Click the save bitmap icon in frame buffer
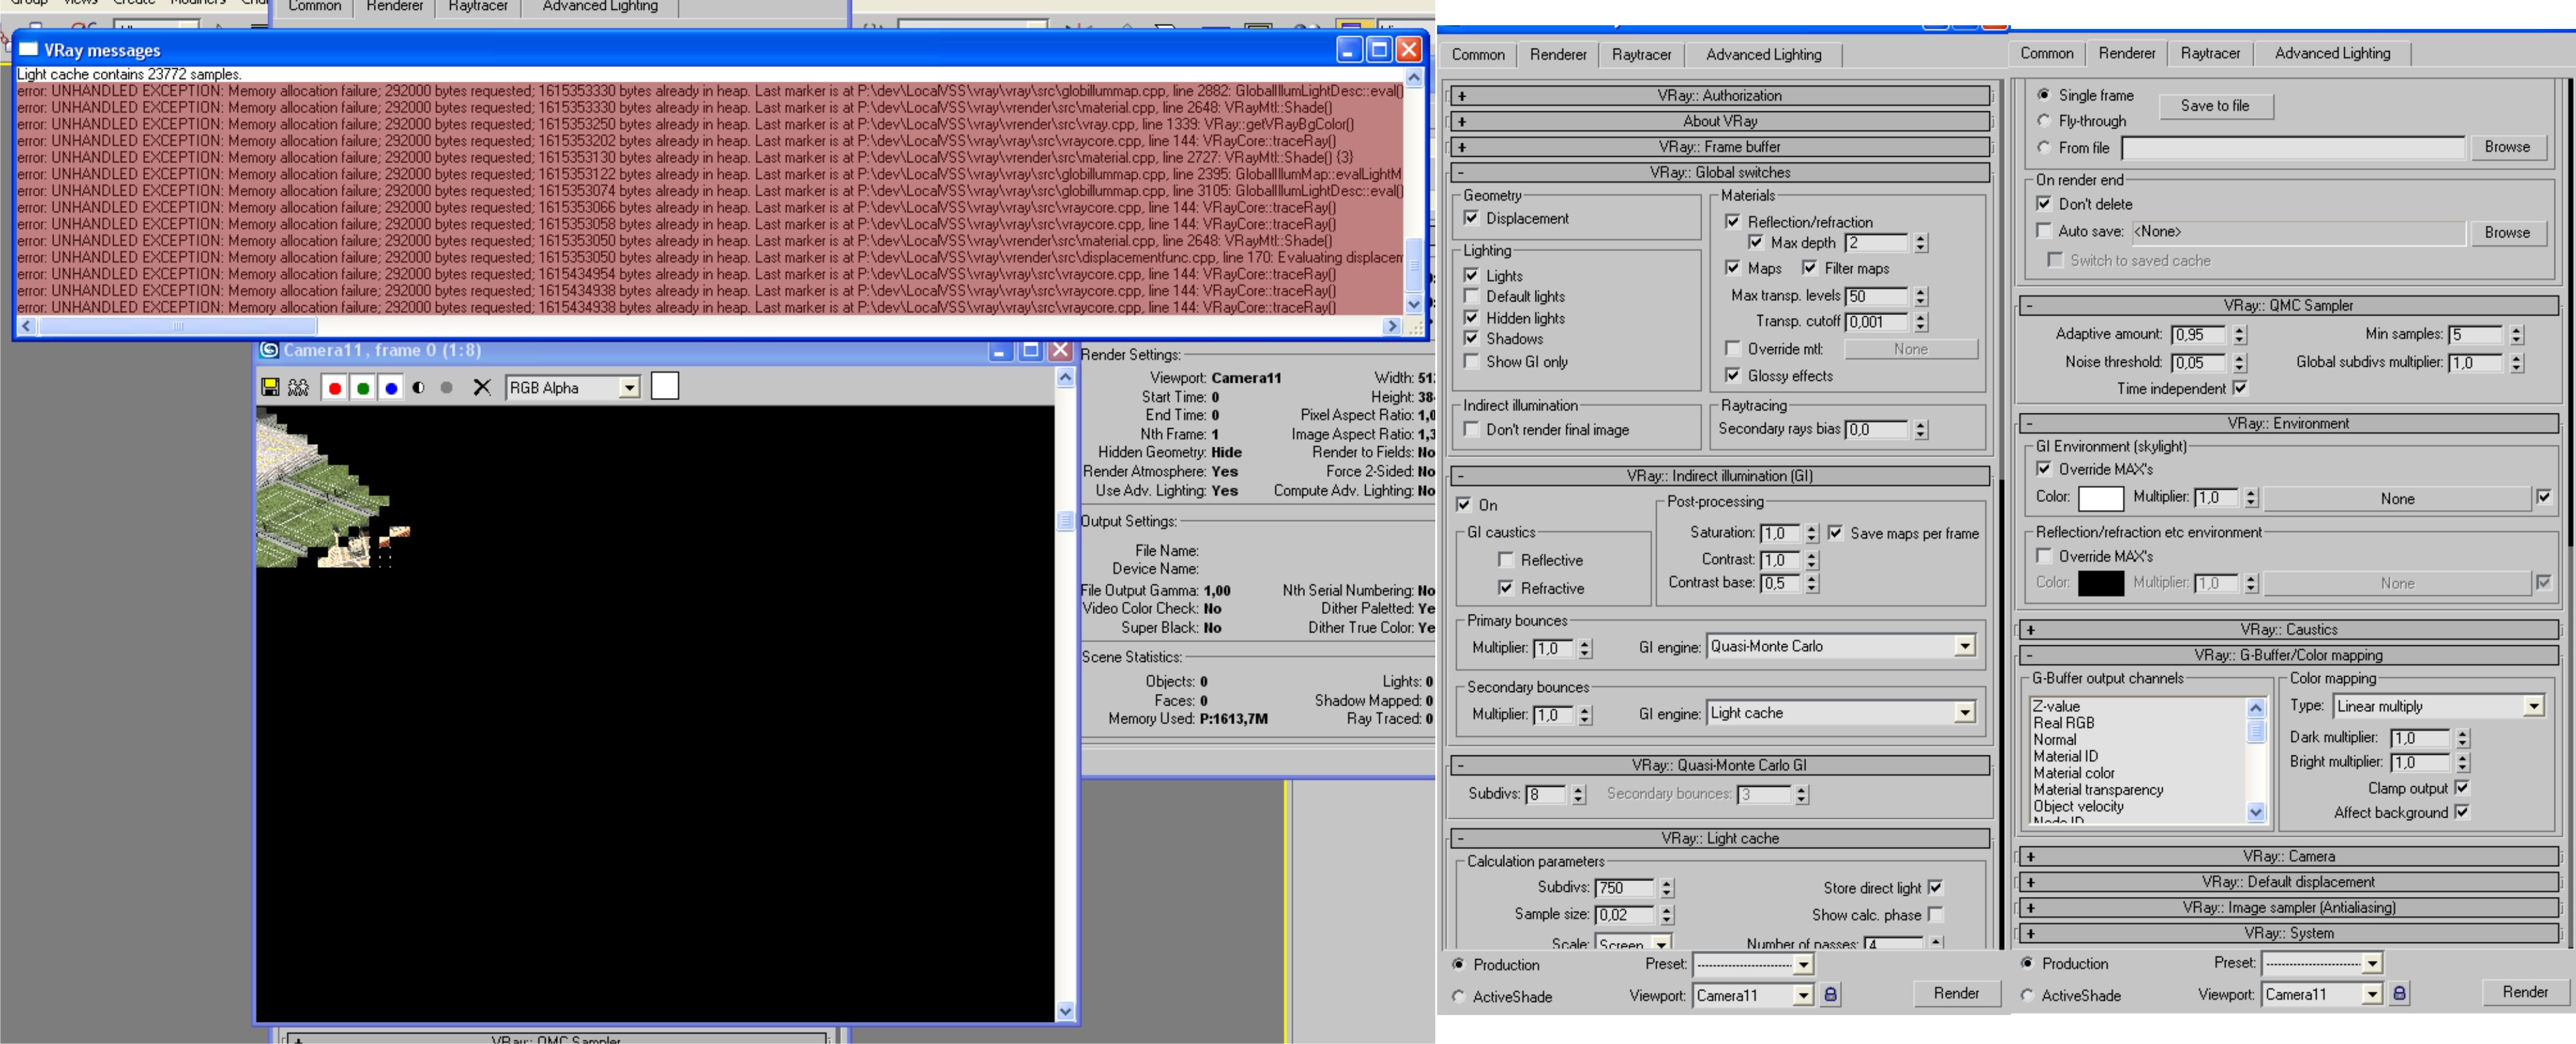 click(270, 387)
